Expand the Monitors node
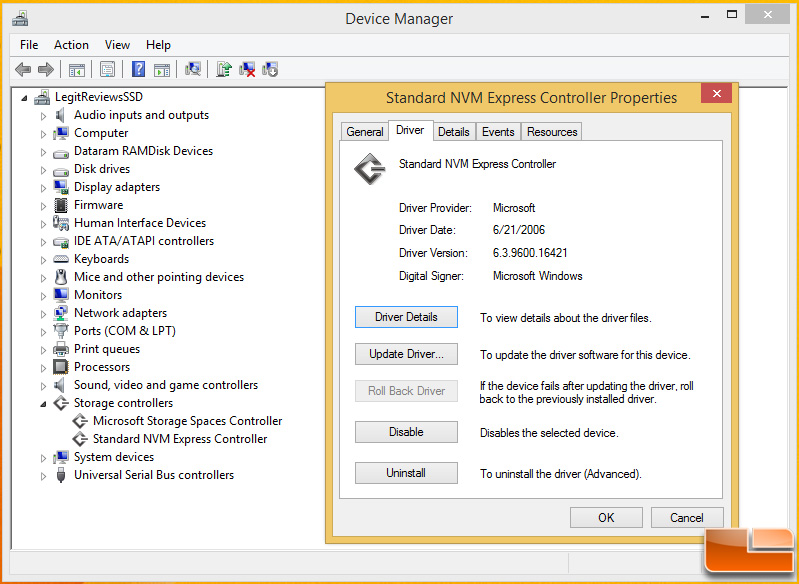The height and width of the screenshot is (584, 799). coord(43,296)
